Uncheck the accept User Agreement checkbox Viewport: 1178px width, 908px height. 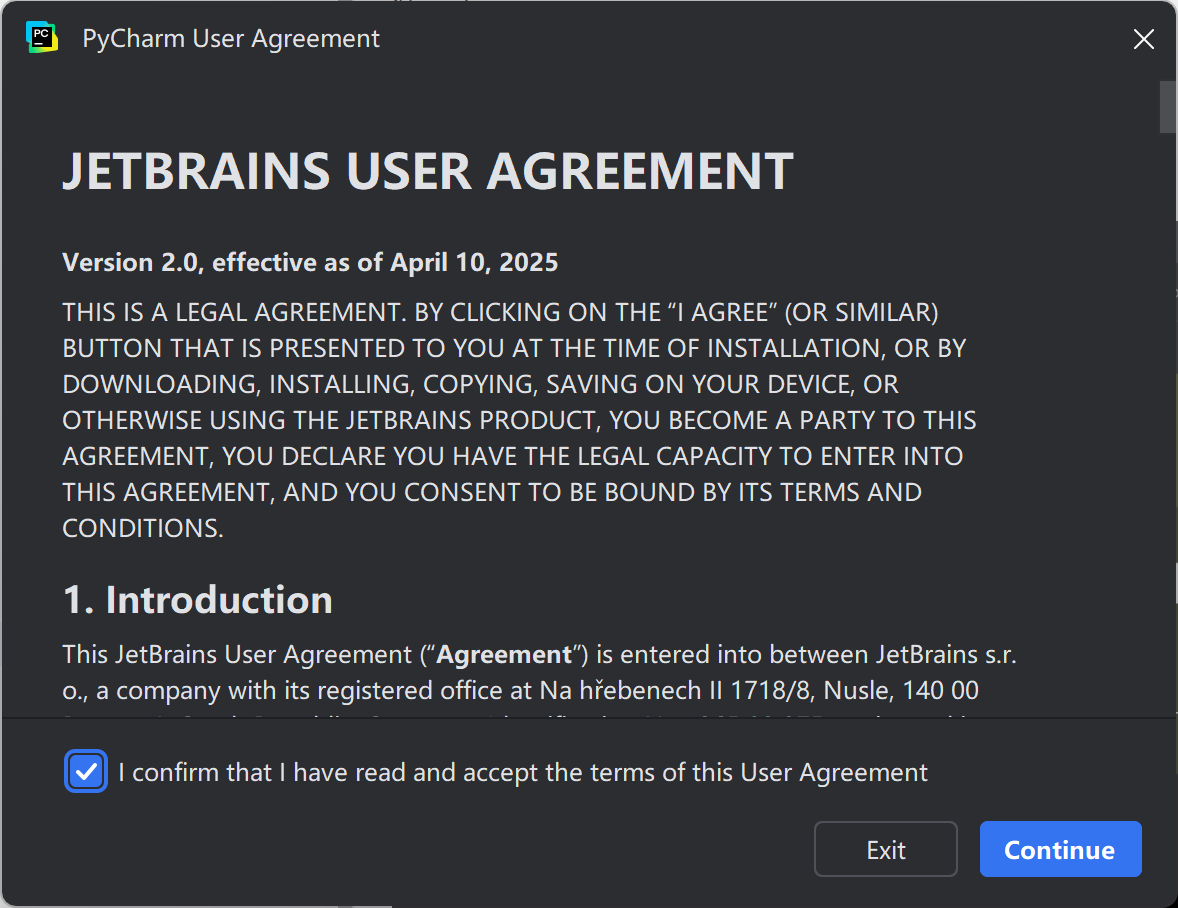(86, 772)
